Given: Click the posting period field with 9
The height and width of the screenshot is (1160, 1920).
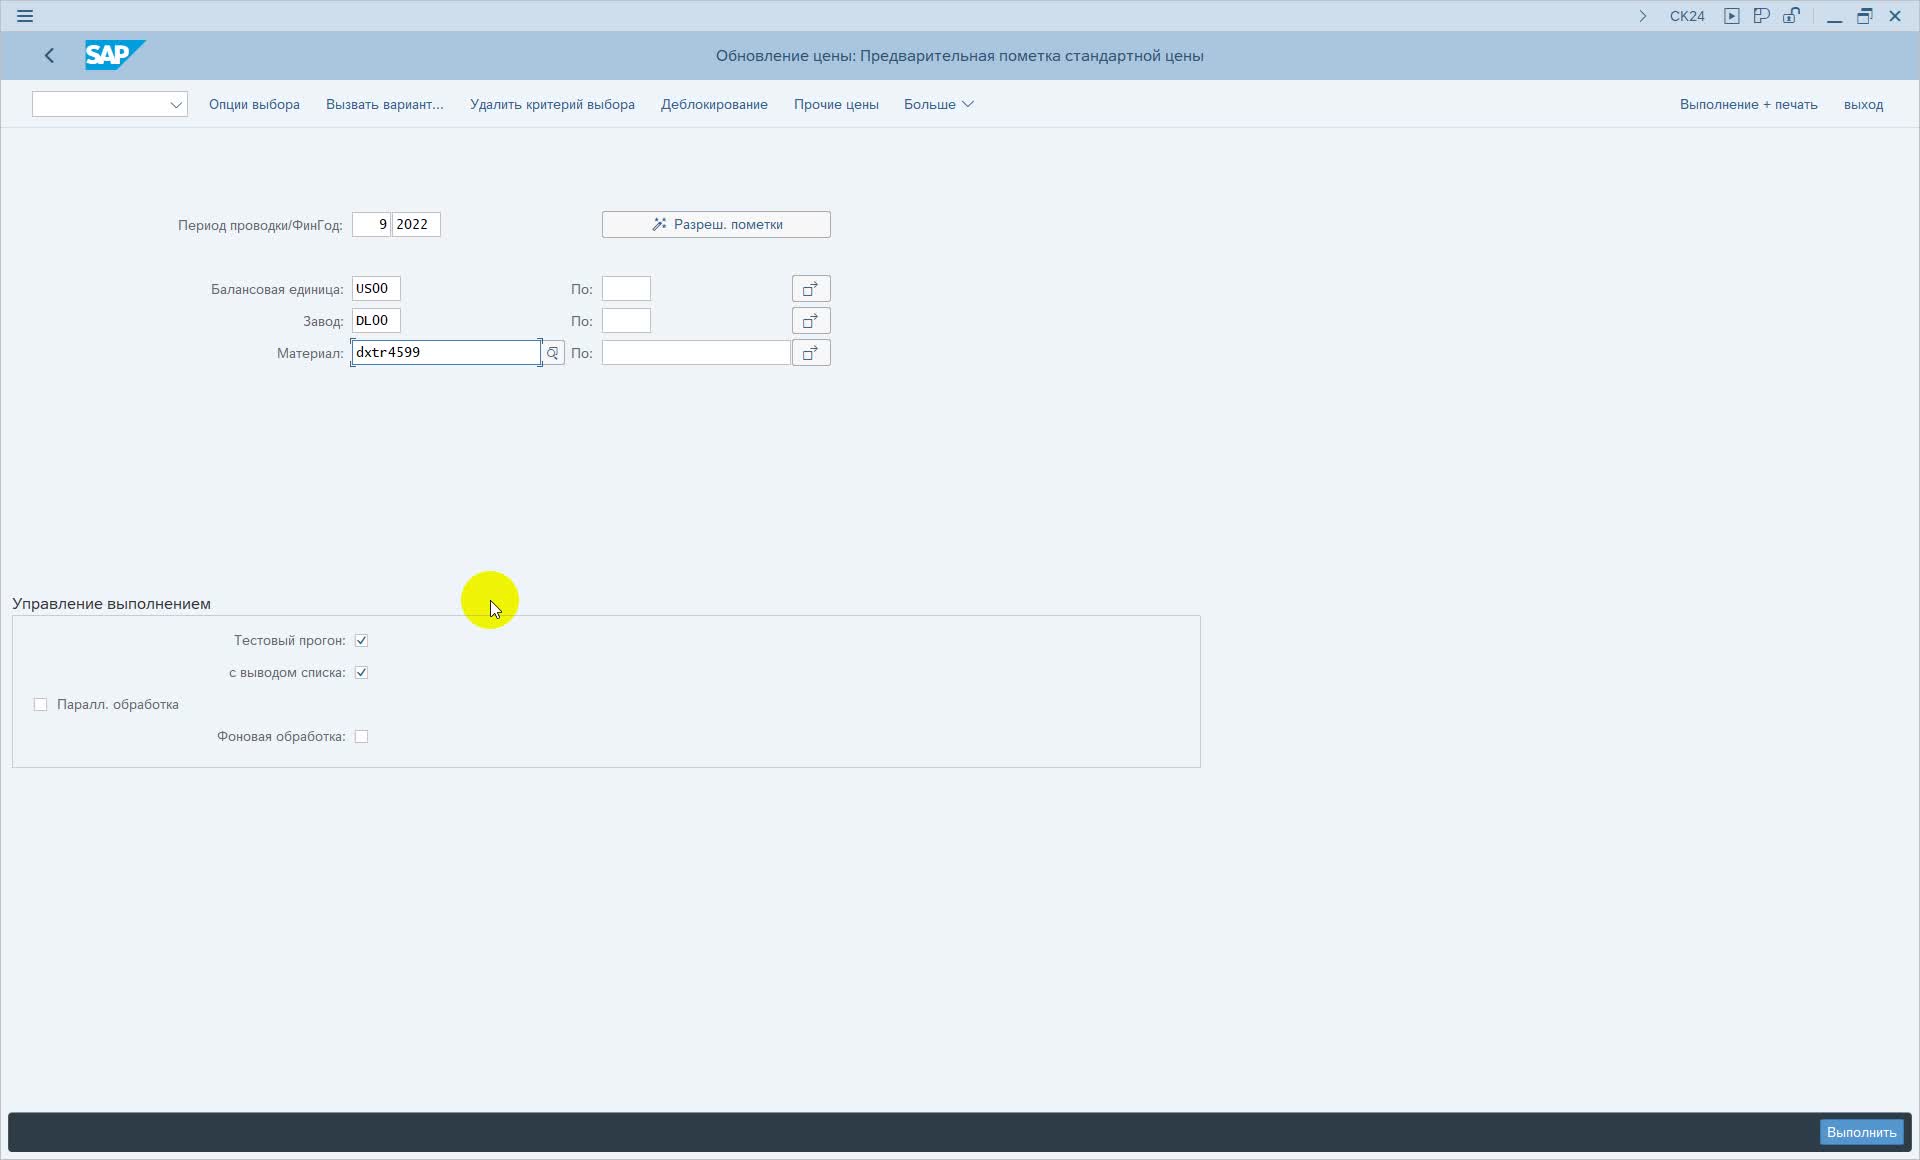Looking at the screenshot, I should [x=371, y=224].
